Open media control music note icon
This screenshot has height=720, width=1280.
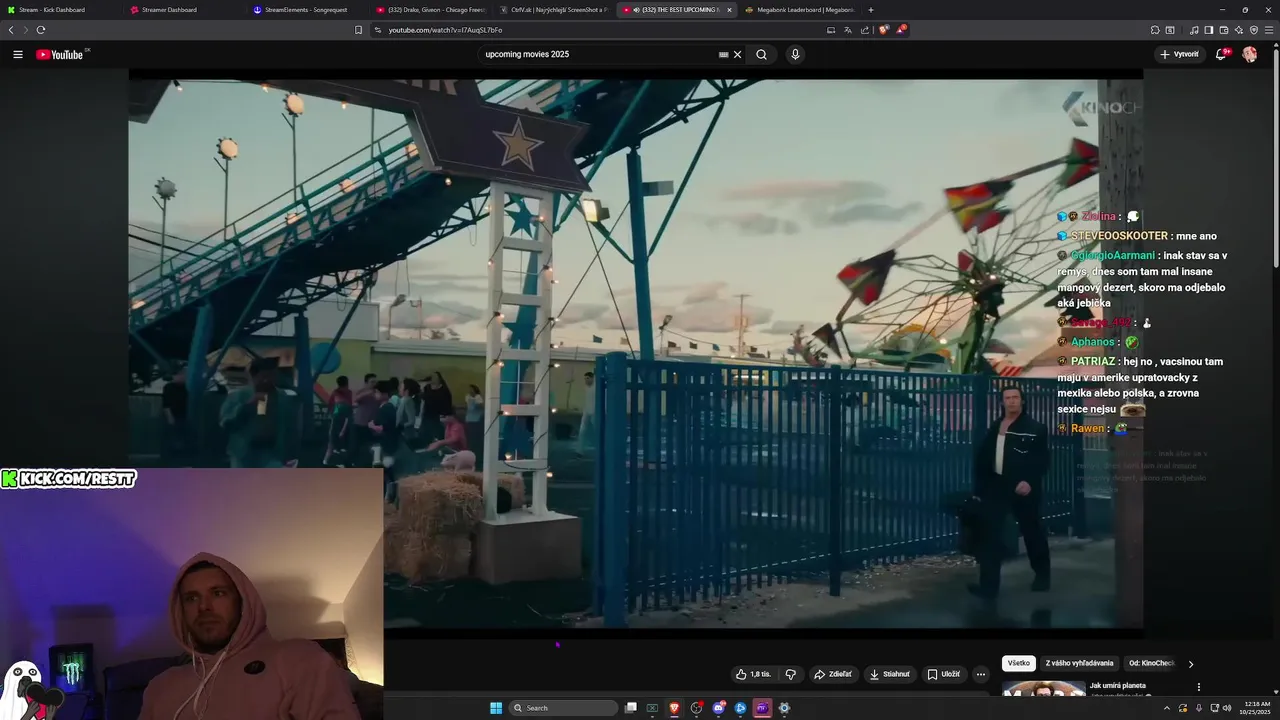click(x=1194, y=30)
